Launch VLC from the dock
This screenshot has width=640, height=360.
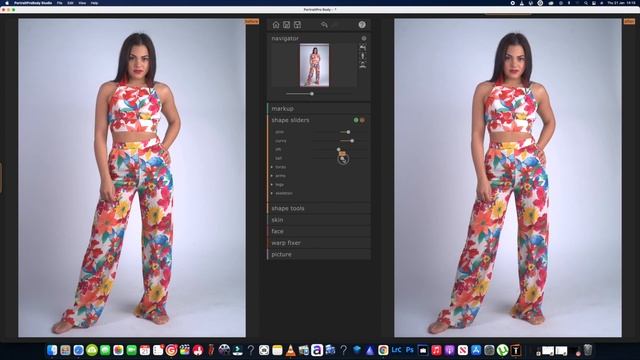291,350
